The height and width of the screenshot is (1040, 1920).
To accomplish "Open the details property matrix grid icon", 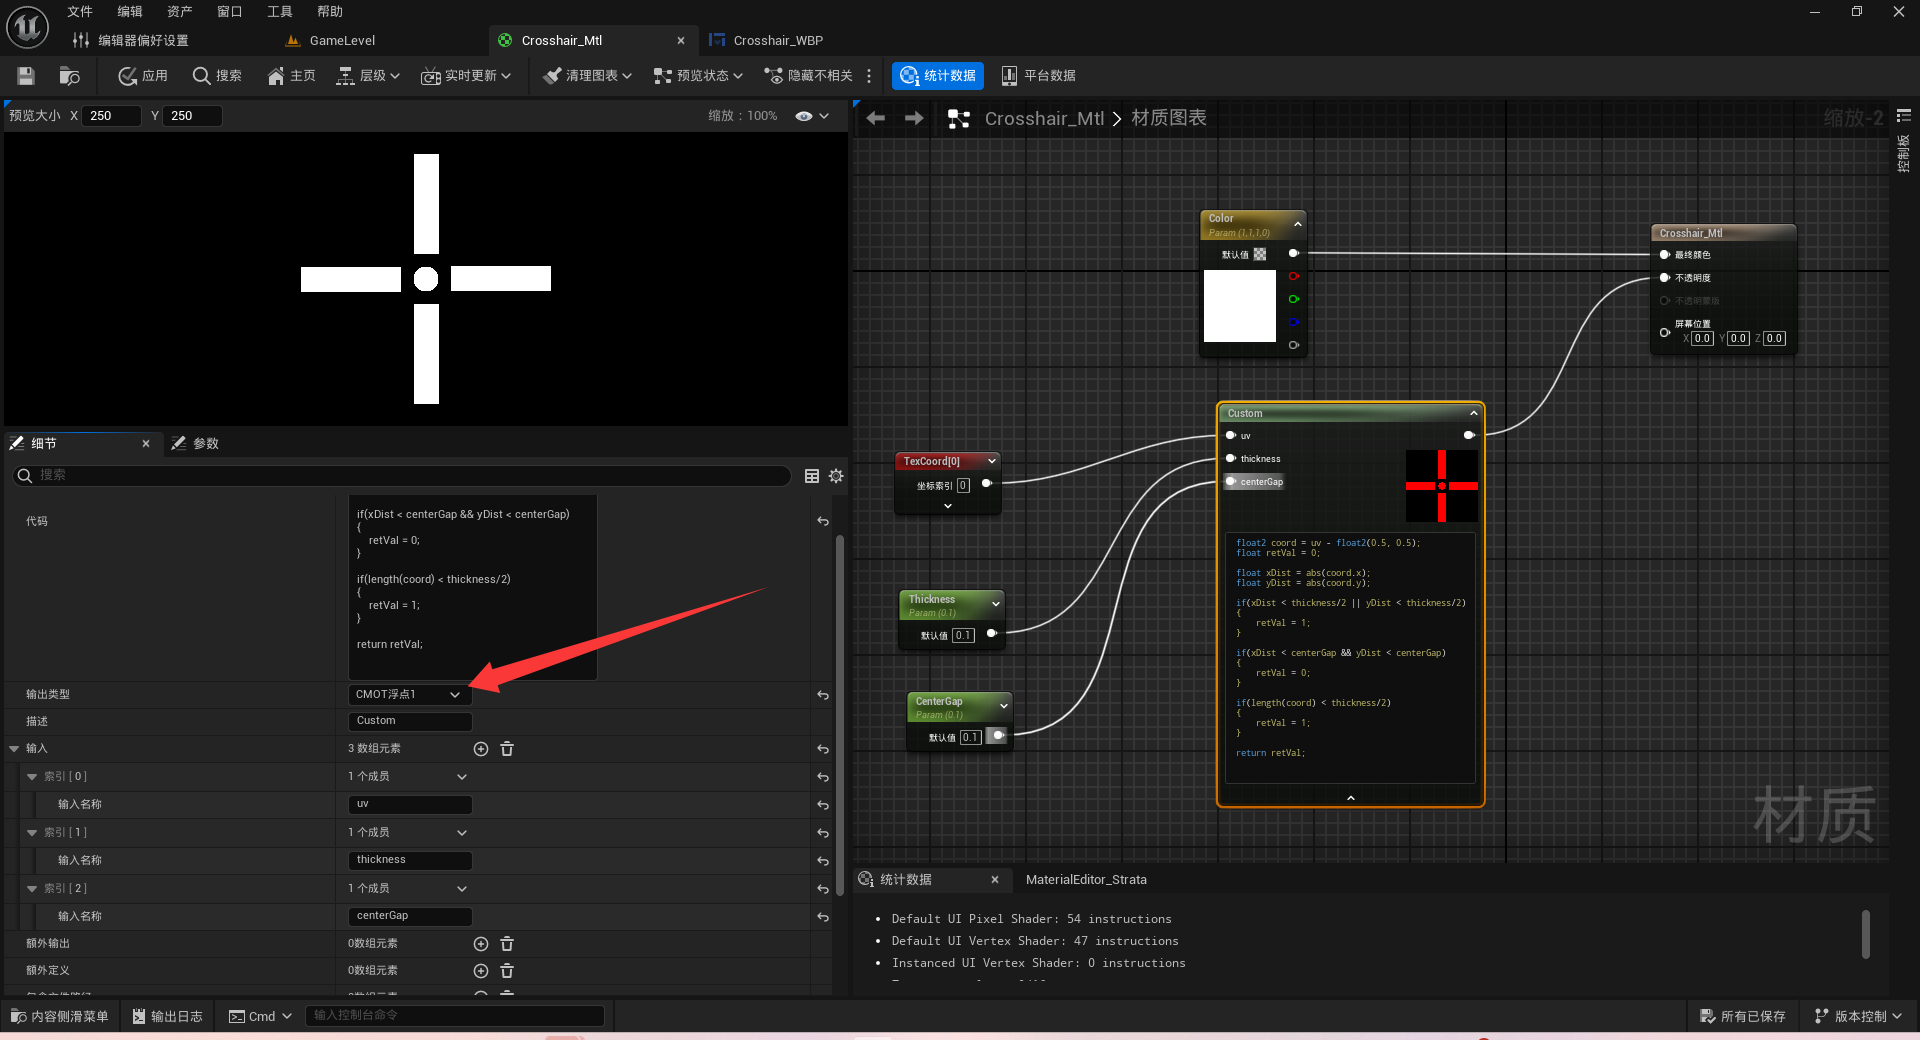I will point(812,476).
